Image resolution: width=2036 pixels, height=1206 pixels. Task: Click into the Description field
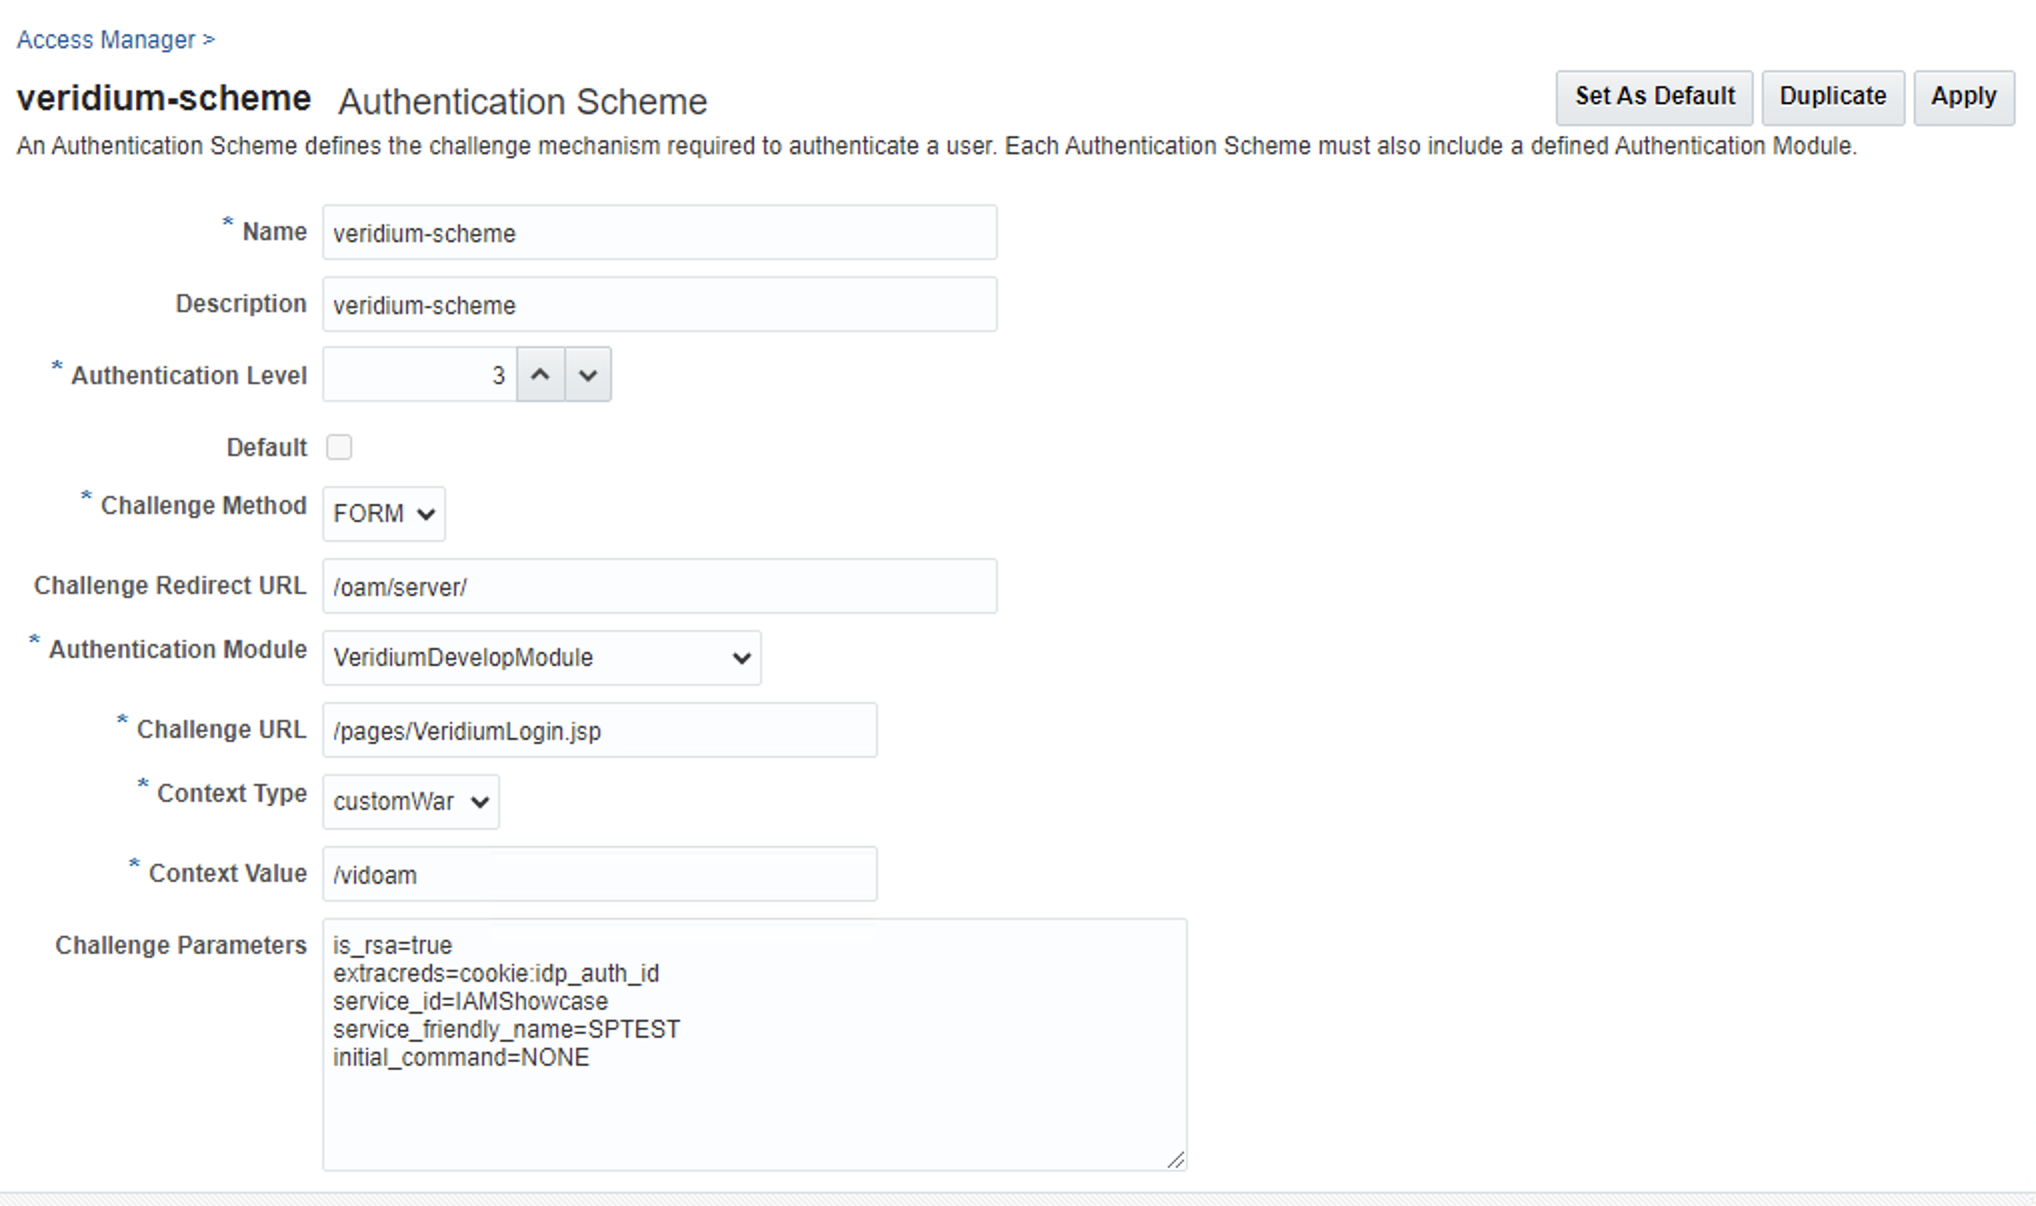point(659,305)
